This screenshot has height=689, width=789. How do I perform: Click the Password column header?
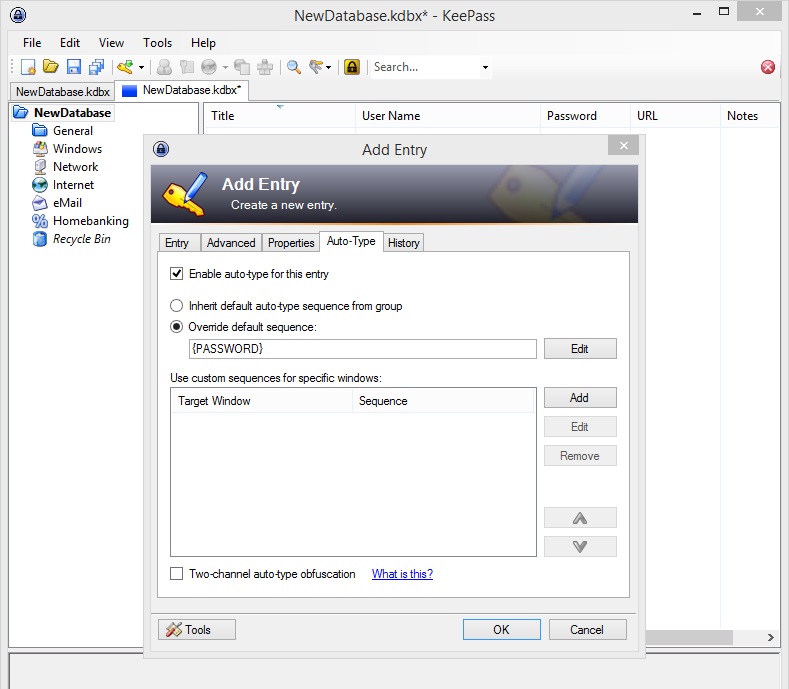[x=585, y=116]
